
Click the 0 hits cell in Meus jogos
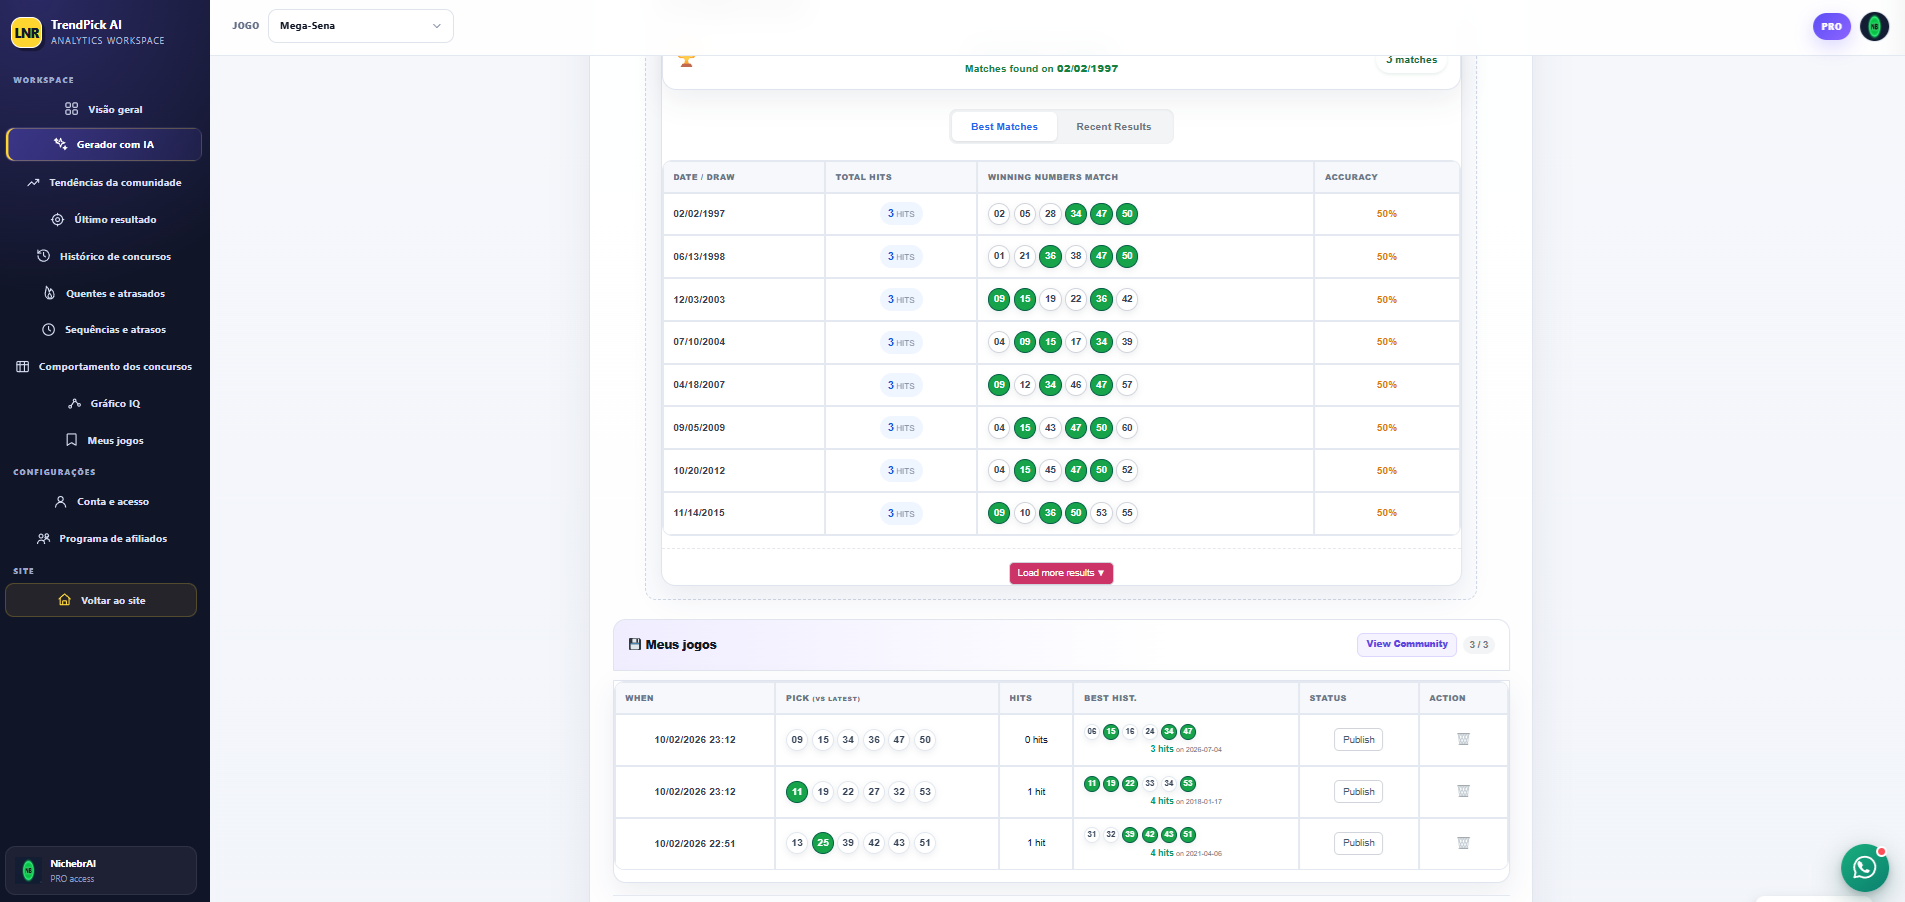[1036, 740]
